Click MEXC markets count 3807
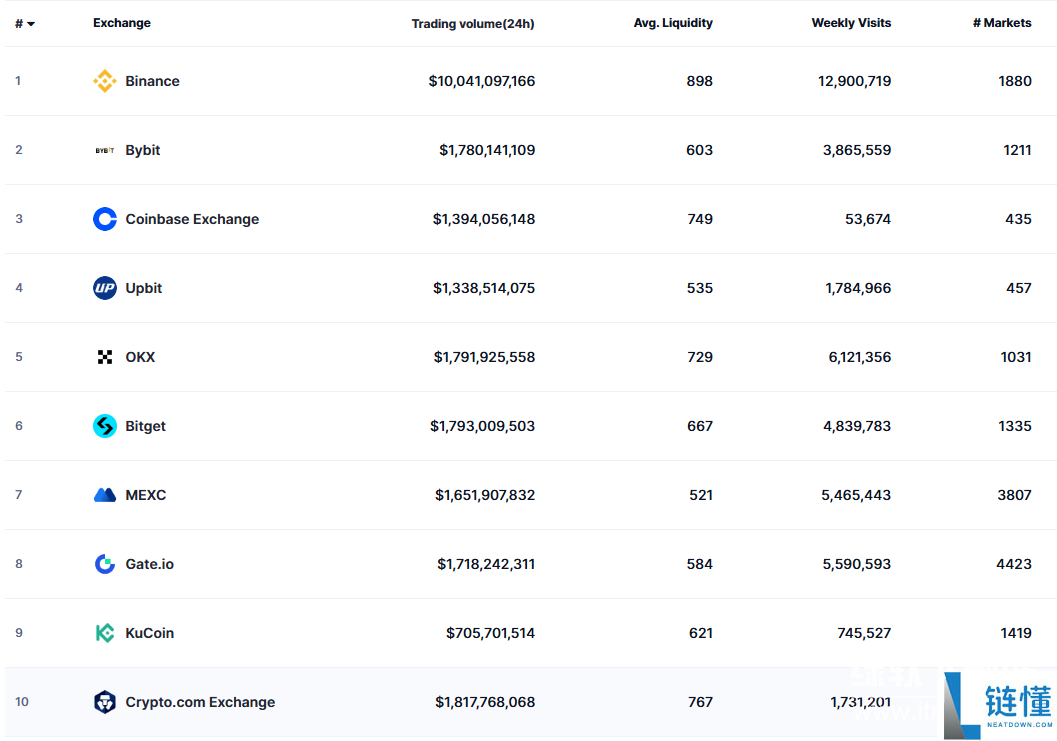 click(x=1015, y=495)
